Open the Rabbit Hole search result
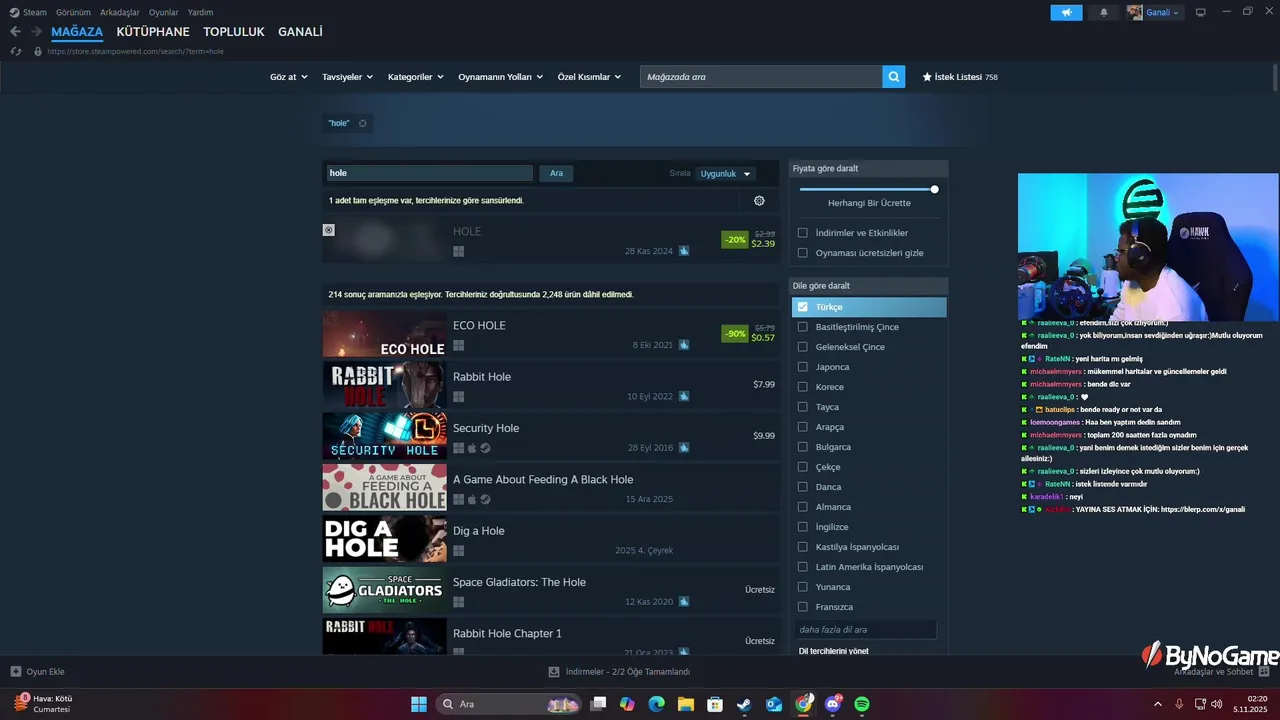Viewport: 1280px width, 720px height. tap(551, 386)
